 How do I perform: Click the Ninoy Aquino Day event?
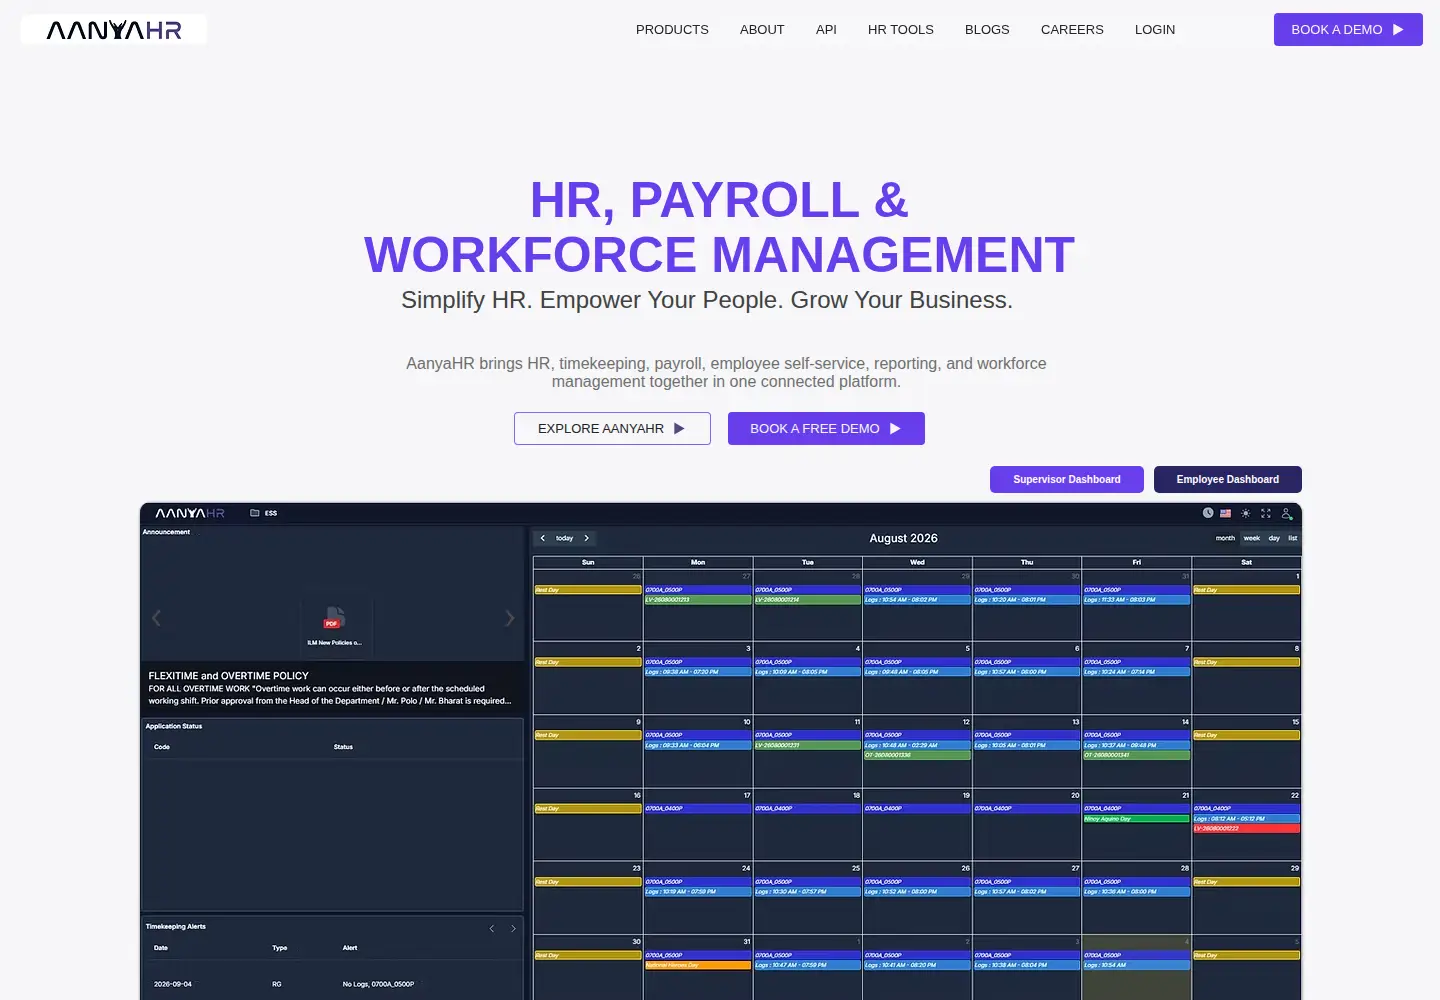point(1136,819)
